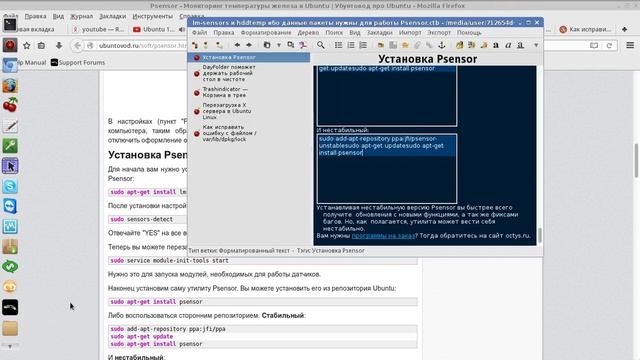Screen dimensions: 640x360
Task: Open the Помощь menu in CherryTree
Action: point(469,32)
